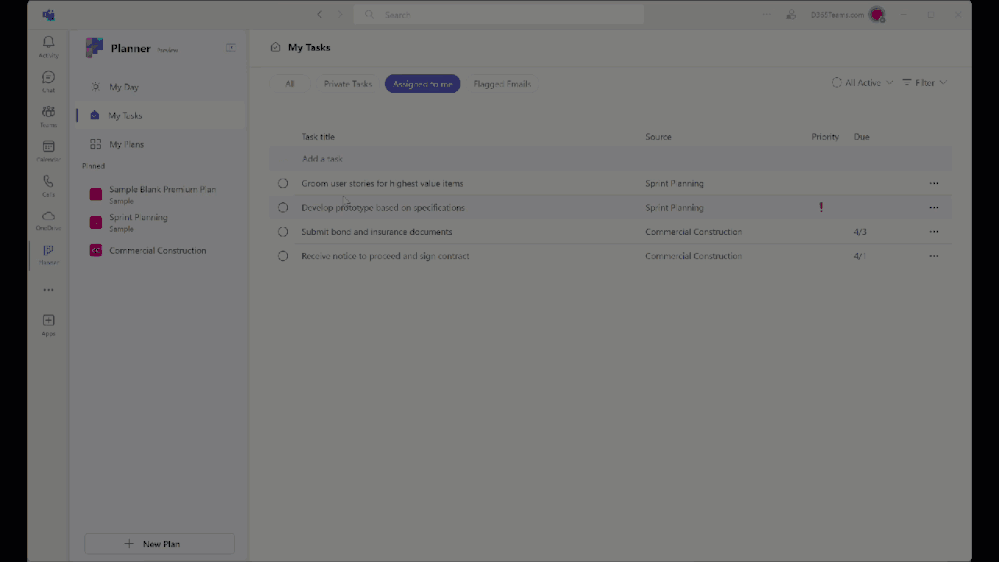This screenshot has width=999, height=562.
Task: Open the Sprint Planning pinned plan
Action: click(x=159, y=222)
